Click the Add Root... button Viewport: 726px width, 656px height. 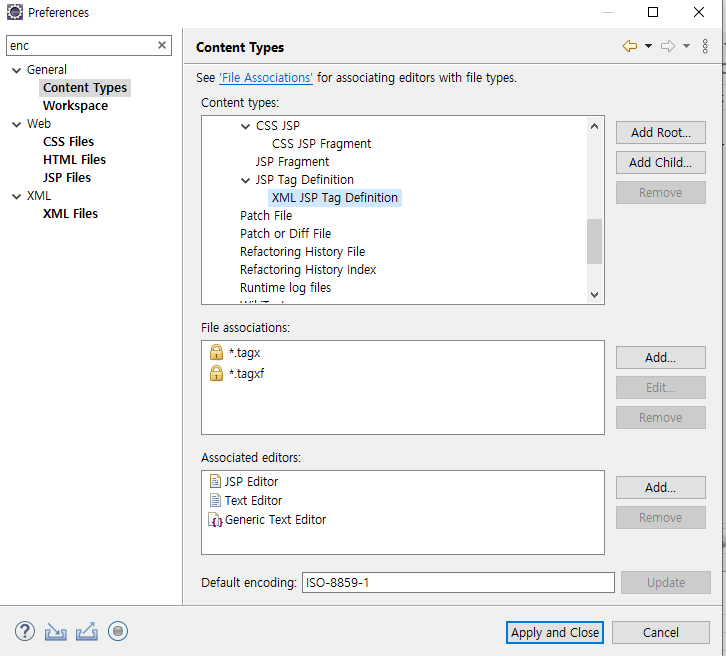[661, 132]
